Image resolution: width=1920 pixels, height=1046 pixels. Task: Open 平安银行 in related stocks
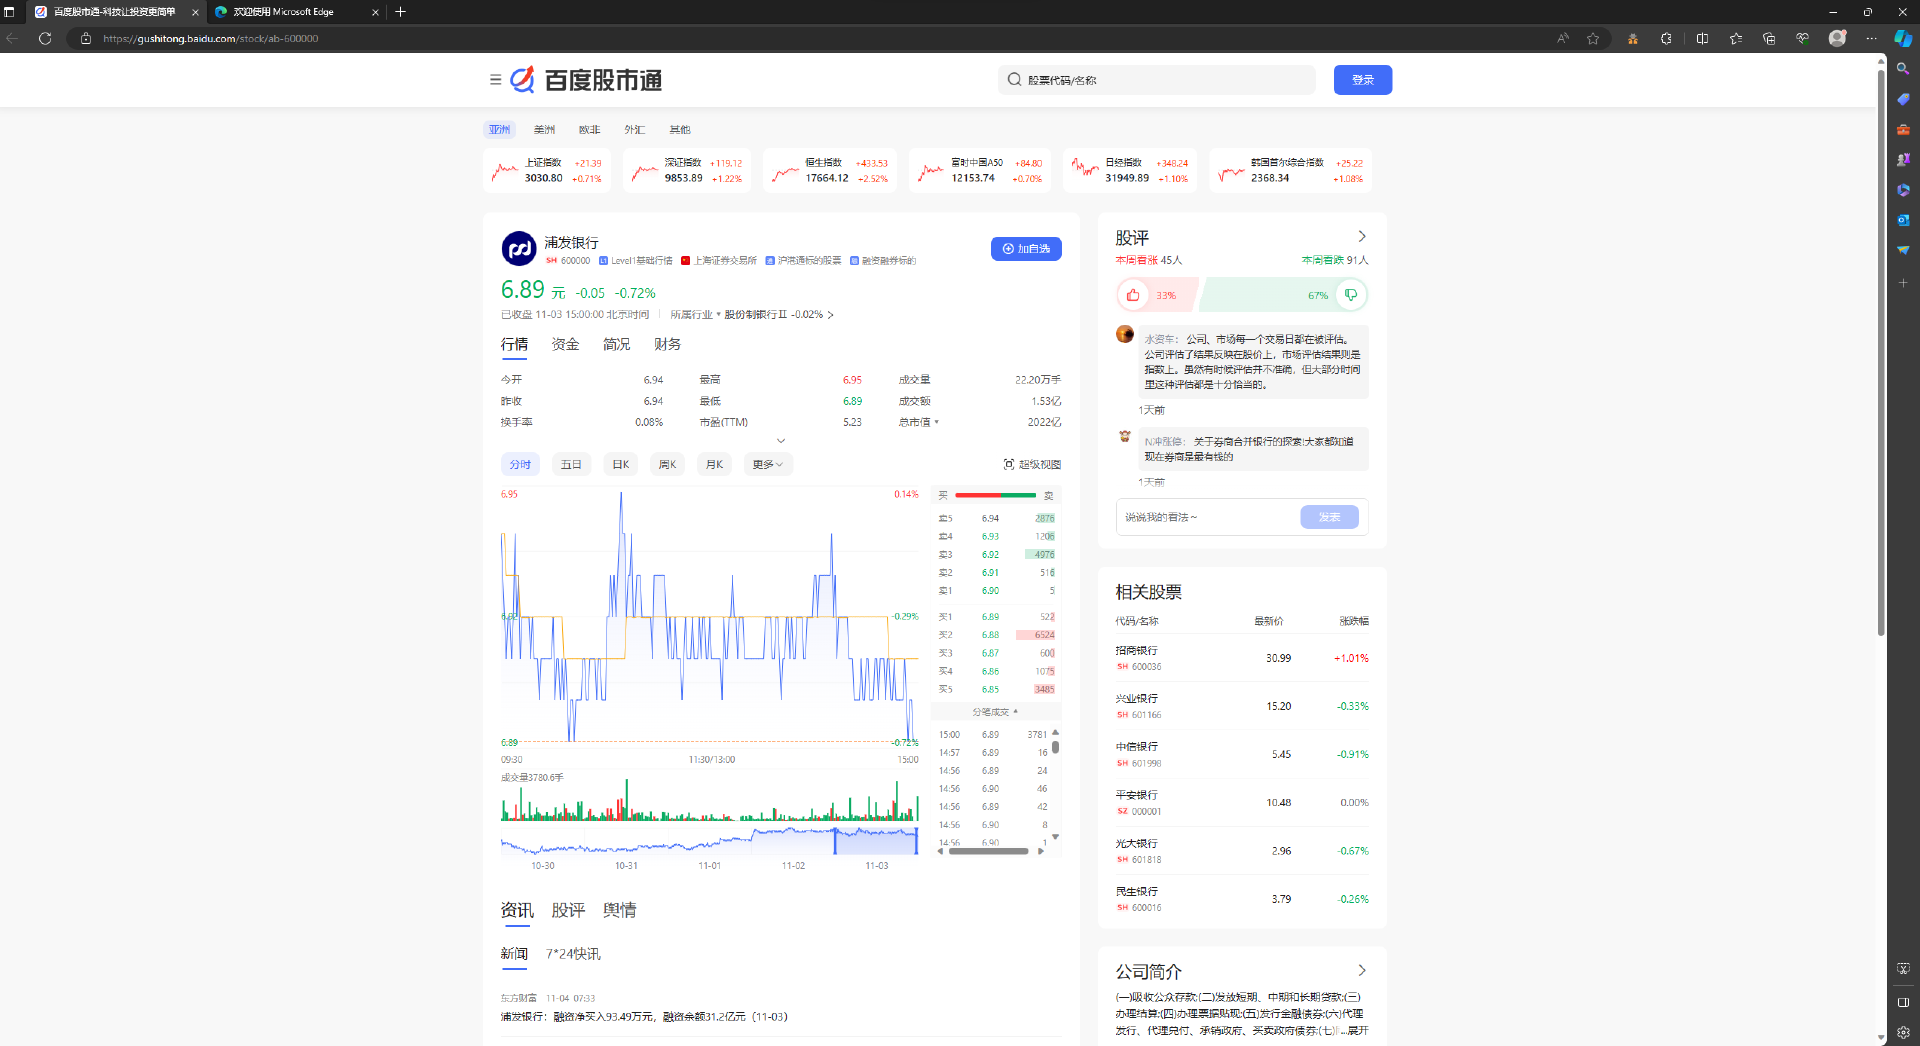tap(1241, 803)
